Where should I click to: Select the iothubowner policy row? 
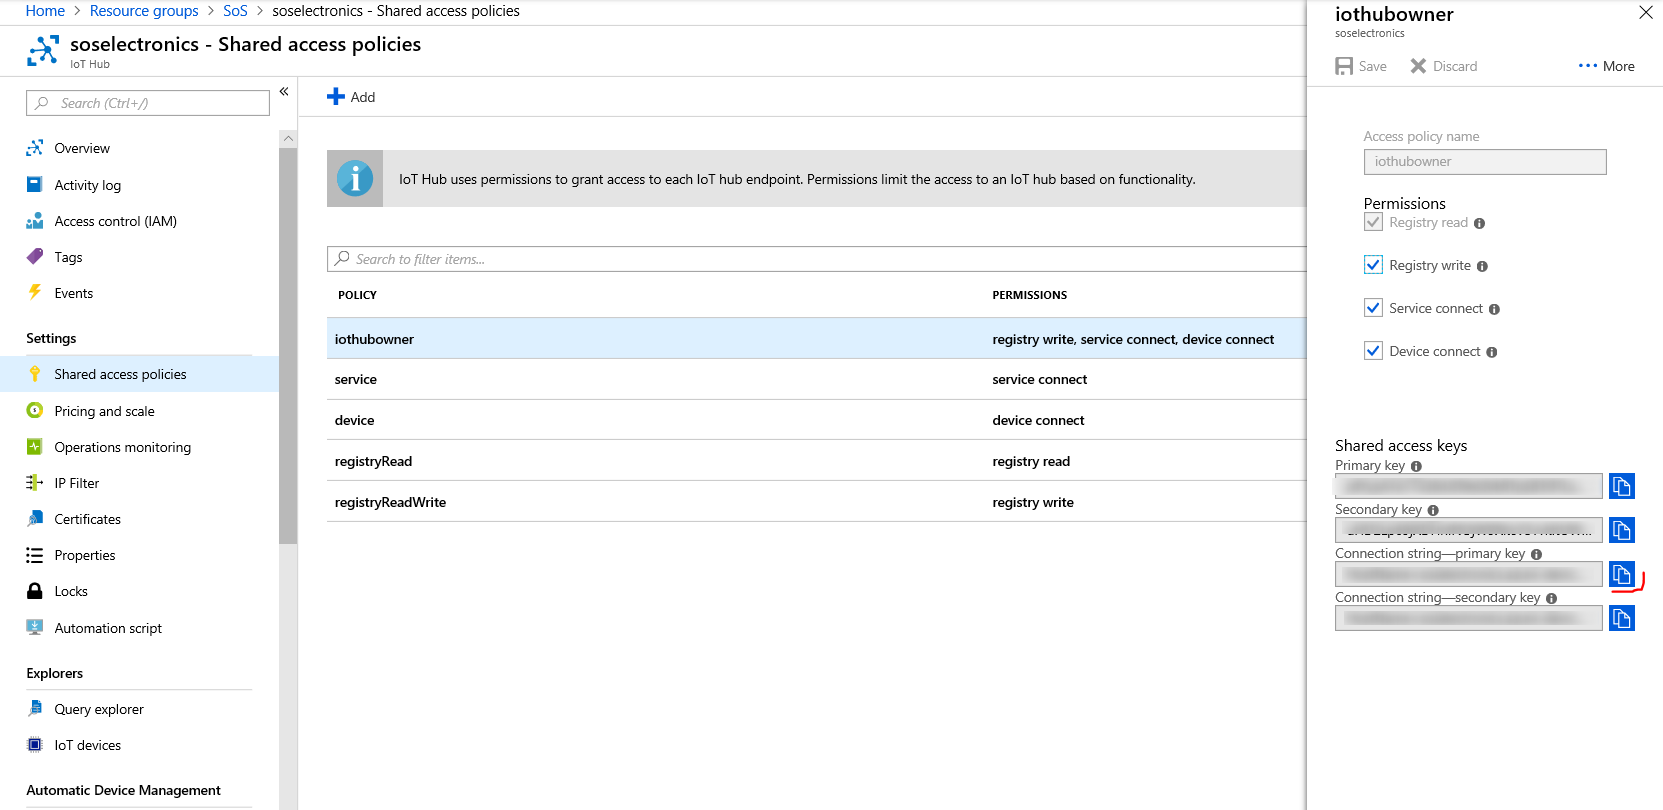click(816, 339)
